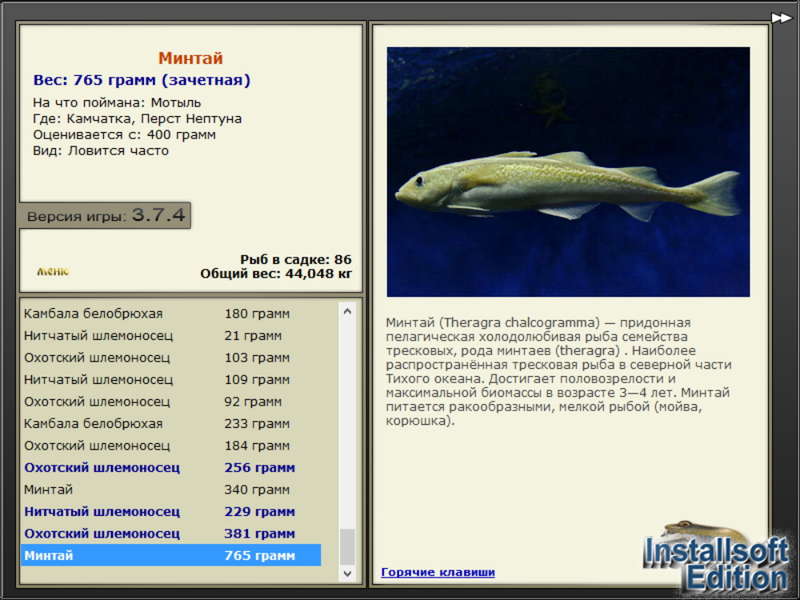Click the double-arrow forward icon
This screenshot has height=600, width=800.
[x=781, y=17]
